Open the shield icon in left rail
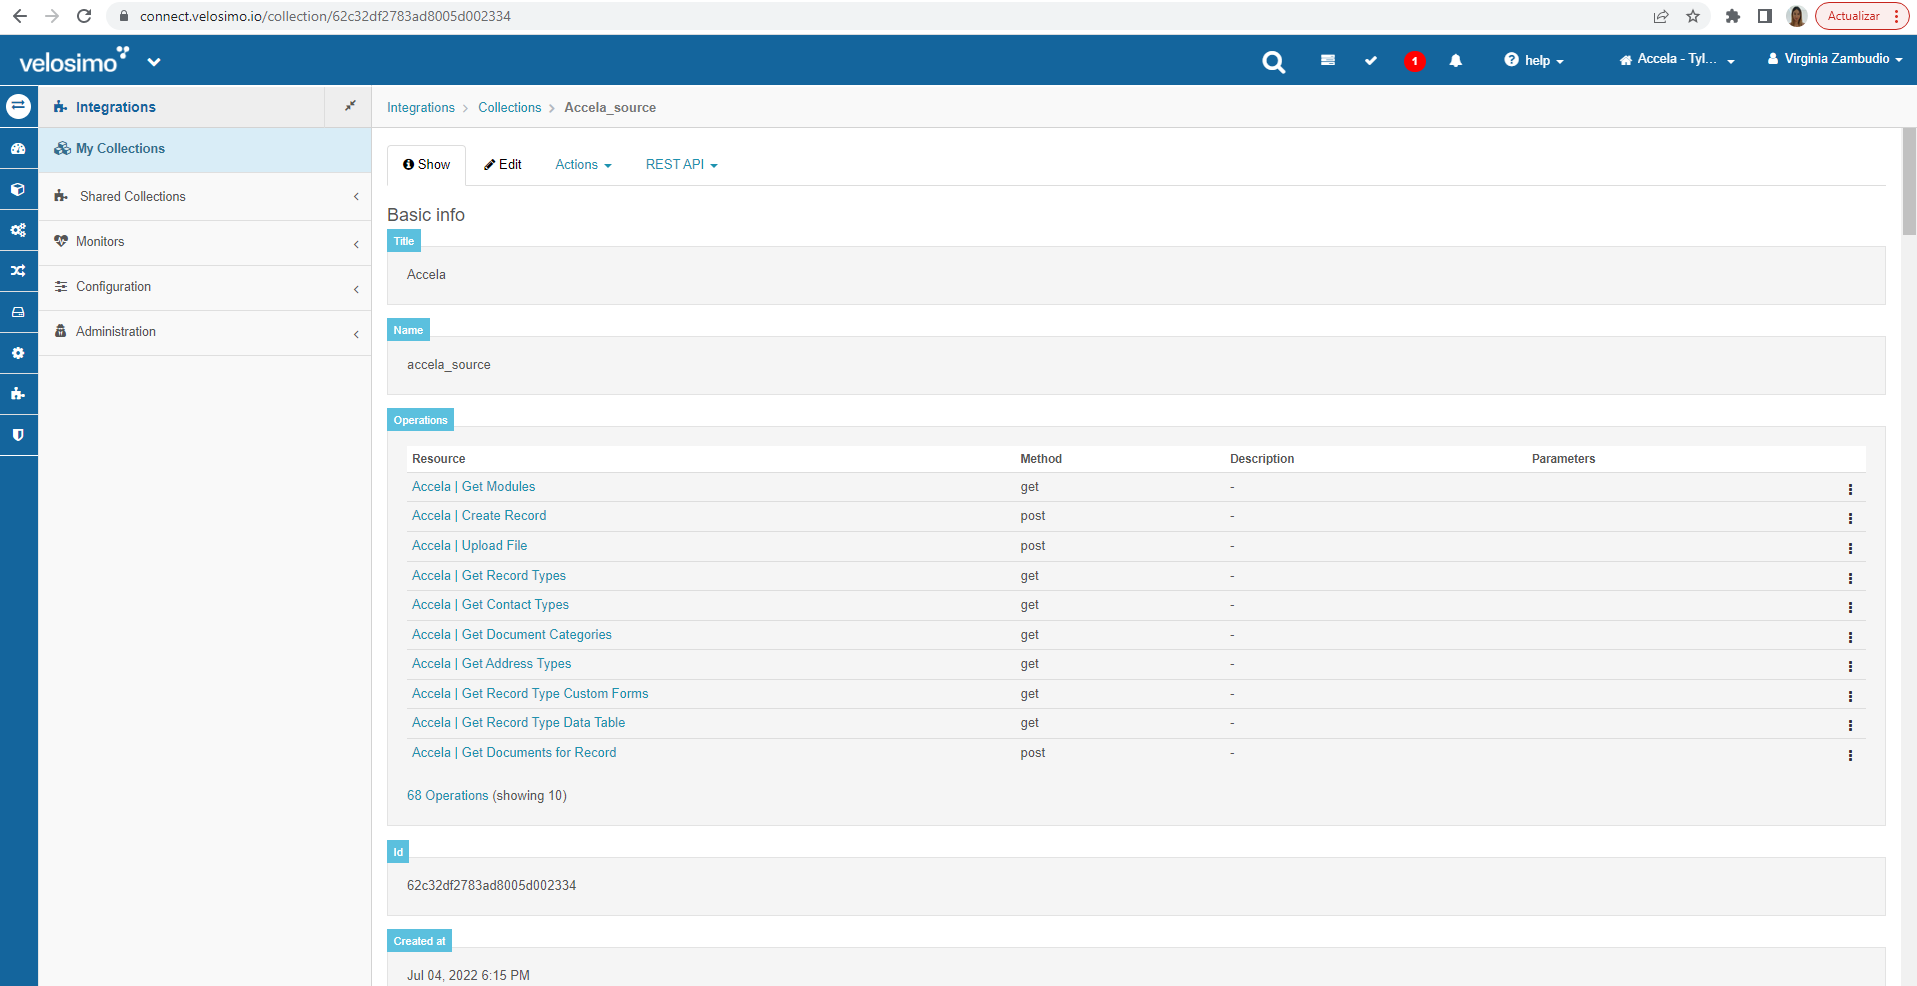Screen dimensions: 1917x986 (x=18, y=435)
